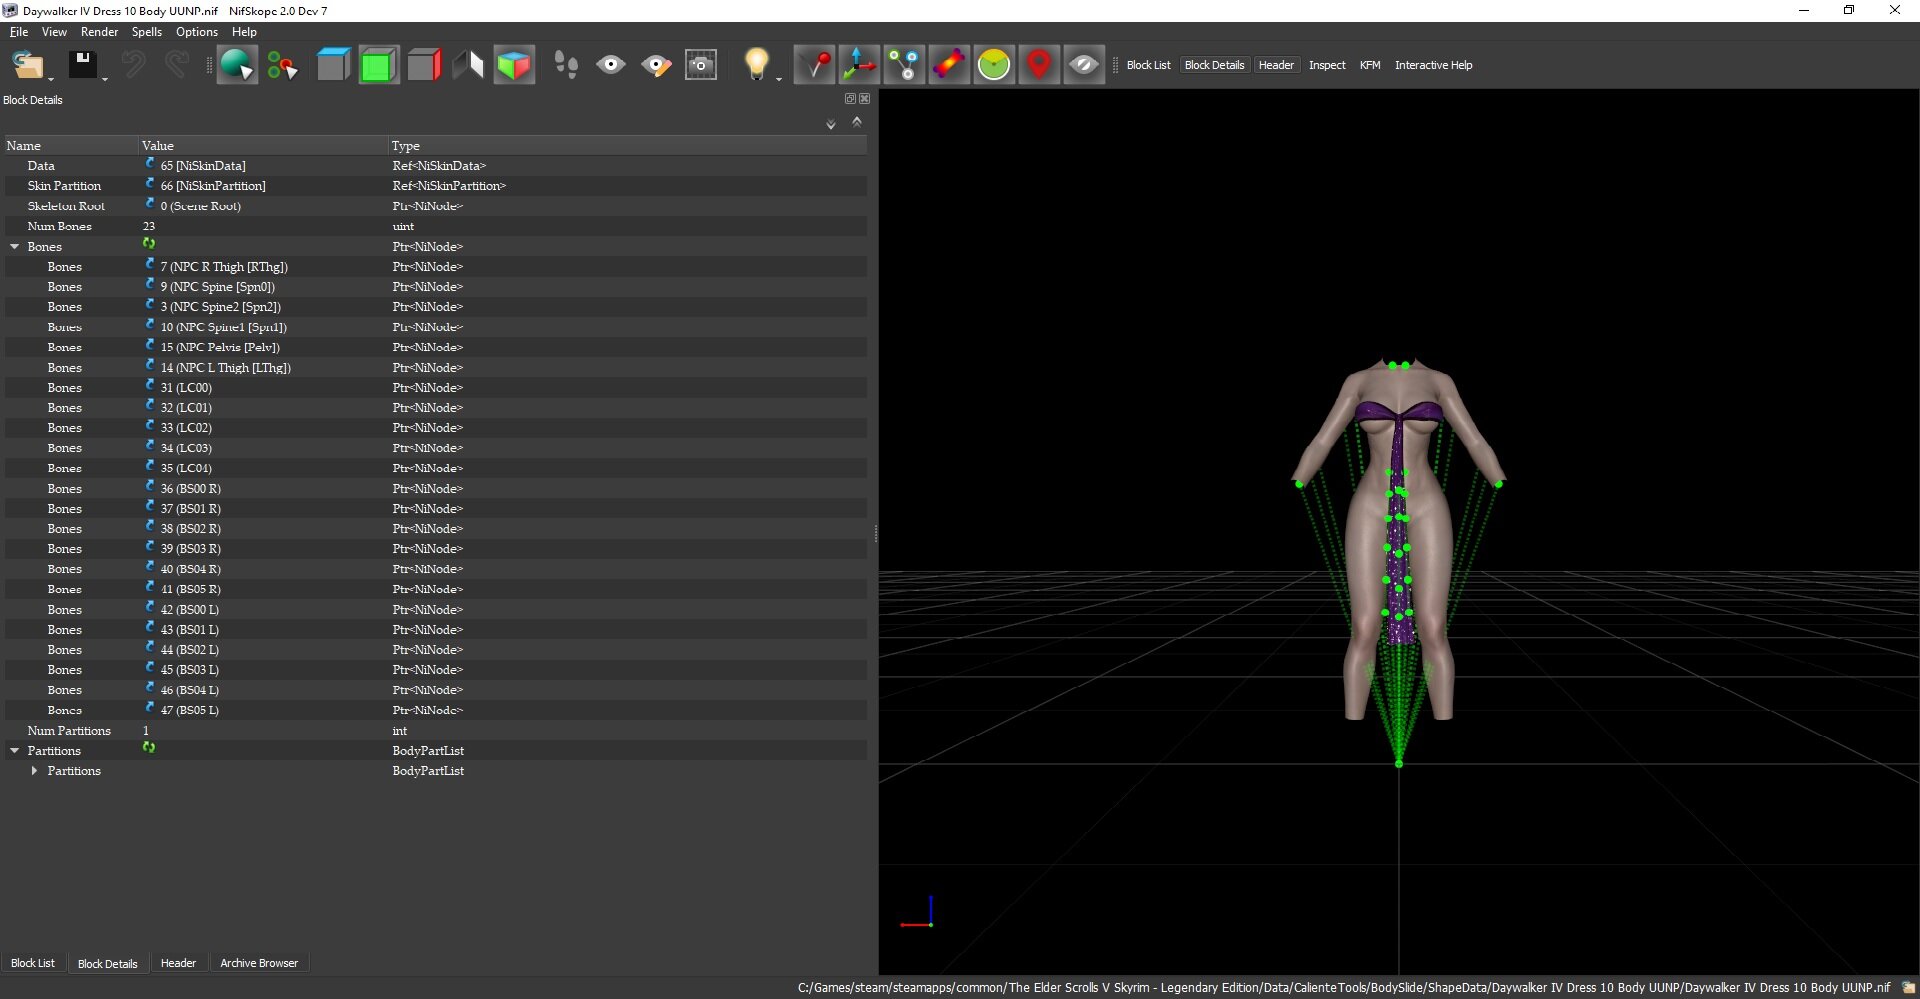Select the front view green cube
The height and width of the screenshot is (999, 1920).
(x=378, y=65)
